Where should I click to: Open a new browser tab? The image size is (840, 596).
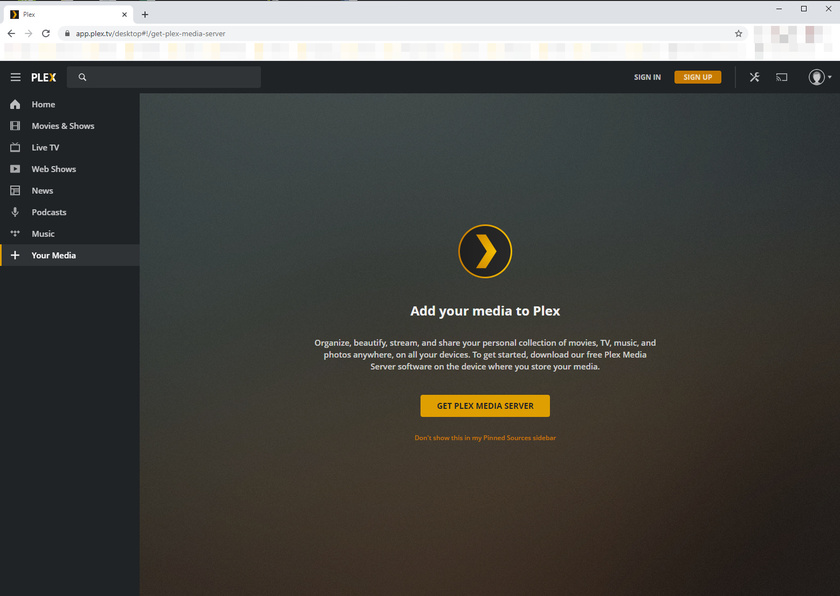point(145,14)
